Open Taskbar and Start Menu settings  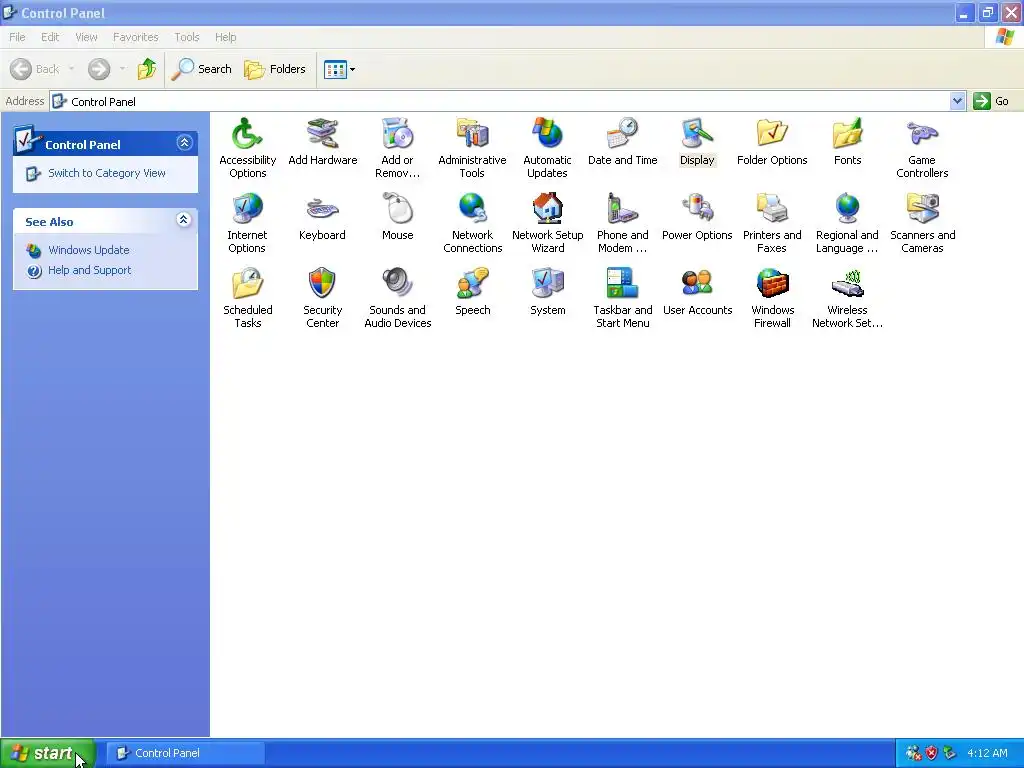pyautogui.click(x=622, y=298)
